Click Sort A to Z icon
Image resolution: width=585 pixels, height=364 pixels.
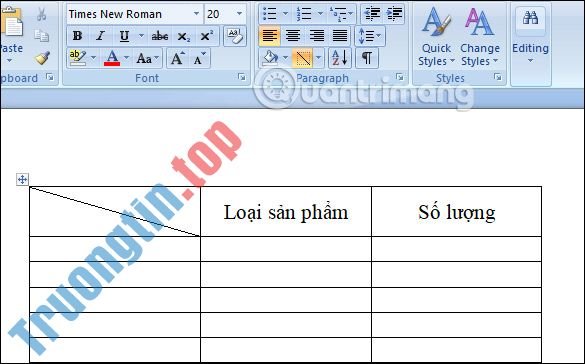[340, 58]
